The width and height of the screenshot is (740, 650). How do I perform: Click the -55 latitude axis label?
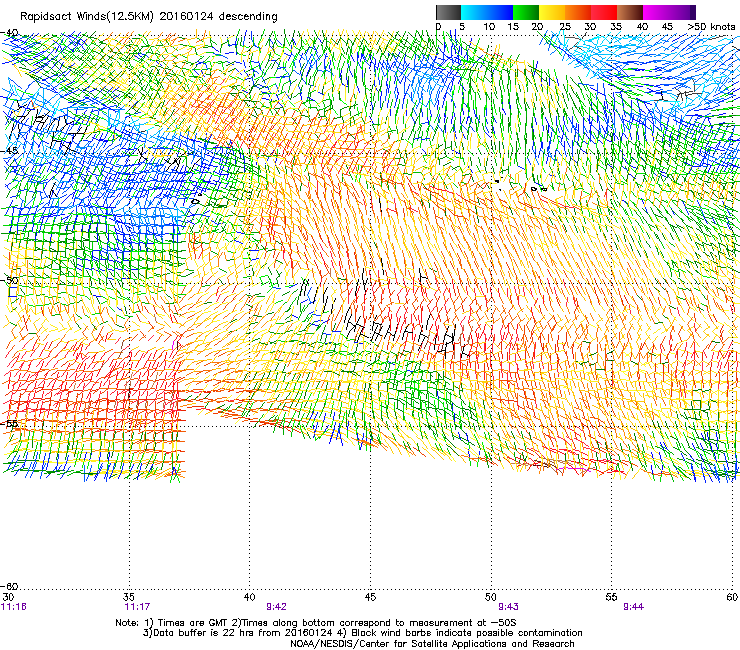[9, 423]
